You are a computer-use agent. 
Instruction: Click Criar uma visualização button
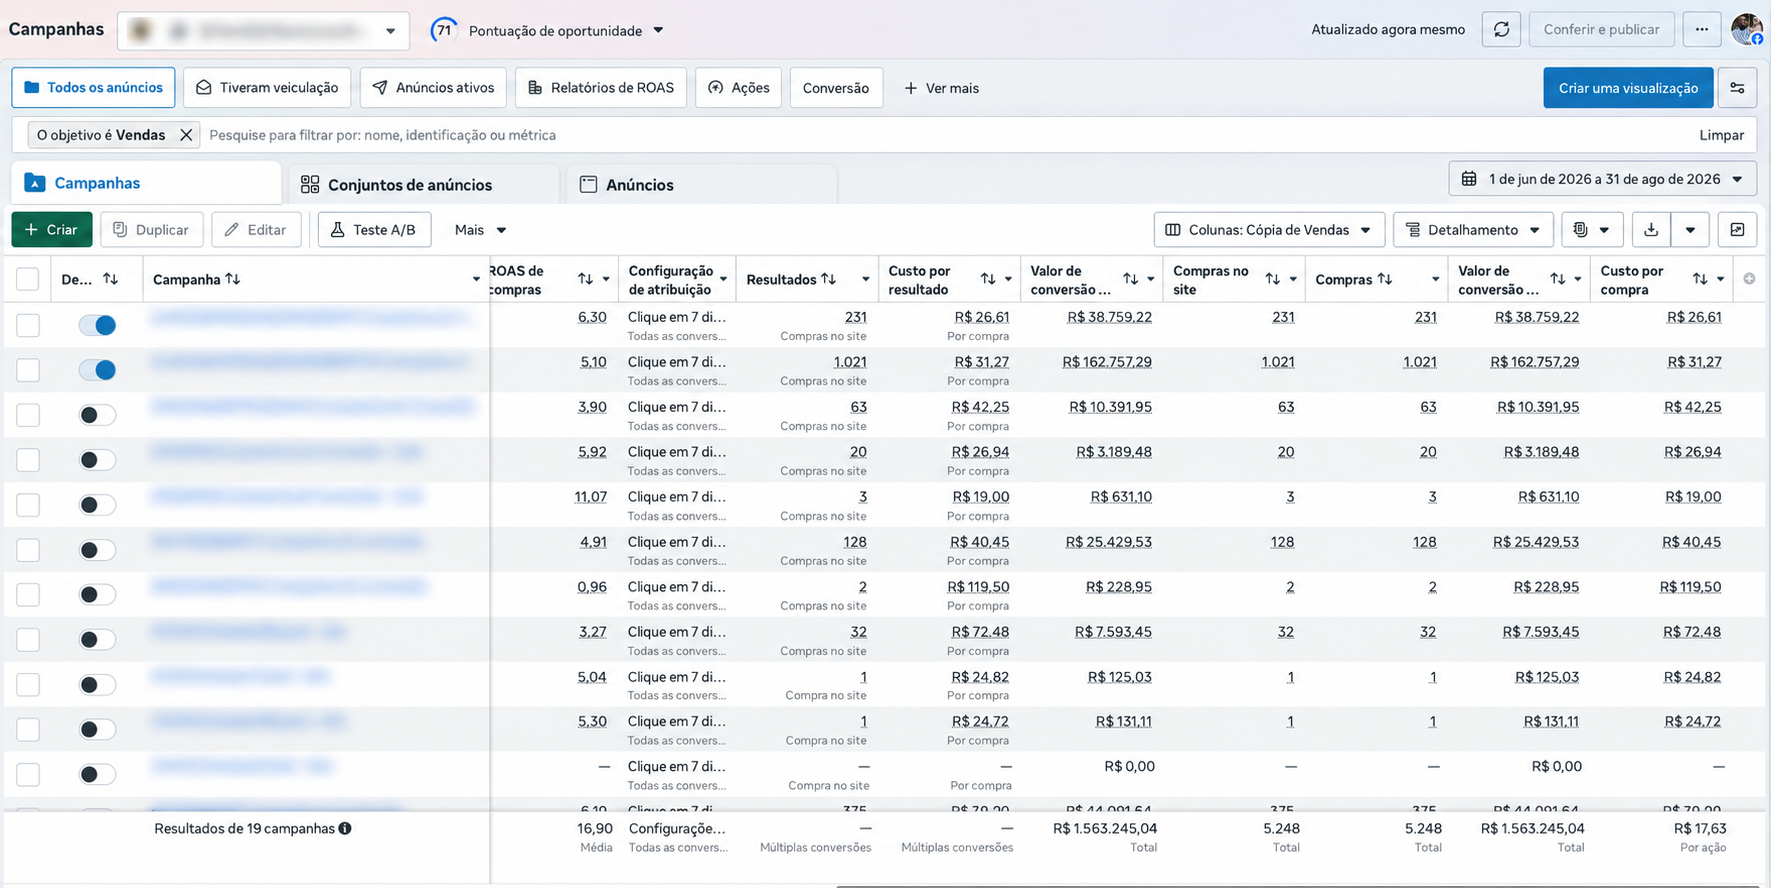pyautogui.click(x=1628, y=88)
